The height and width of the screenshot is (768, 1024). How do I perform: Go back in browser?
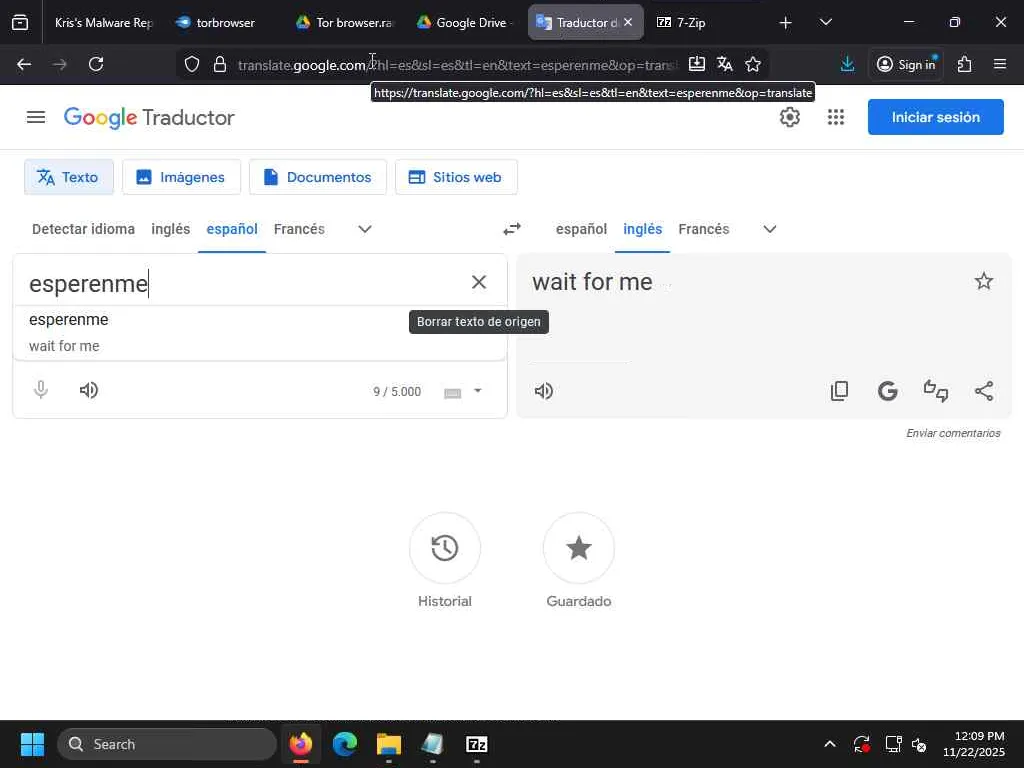pyautogui.click(x=24, y=64)
